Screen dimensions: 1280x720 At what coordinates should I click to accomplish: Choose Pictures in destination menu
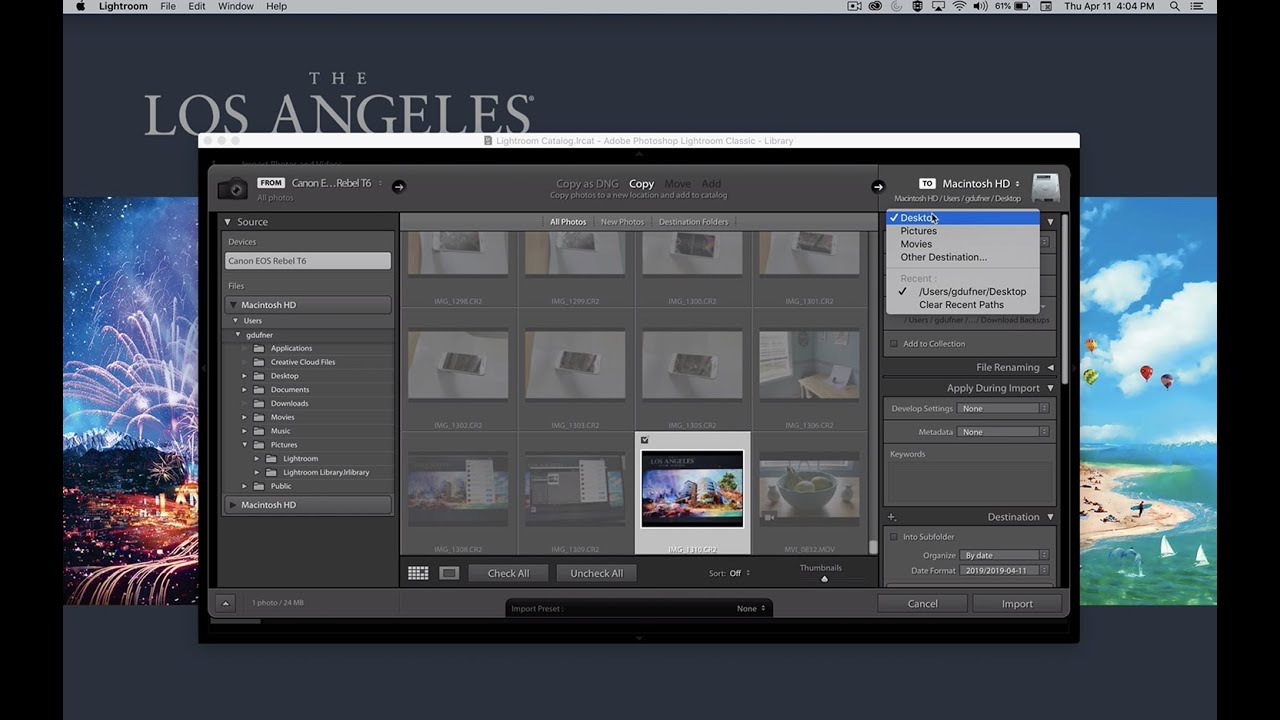point(962,231)
